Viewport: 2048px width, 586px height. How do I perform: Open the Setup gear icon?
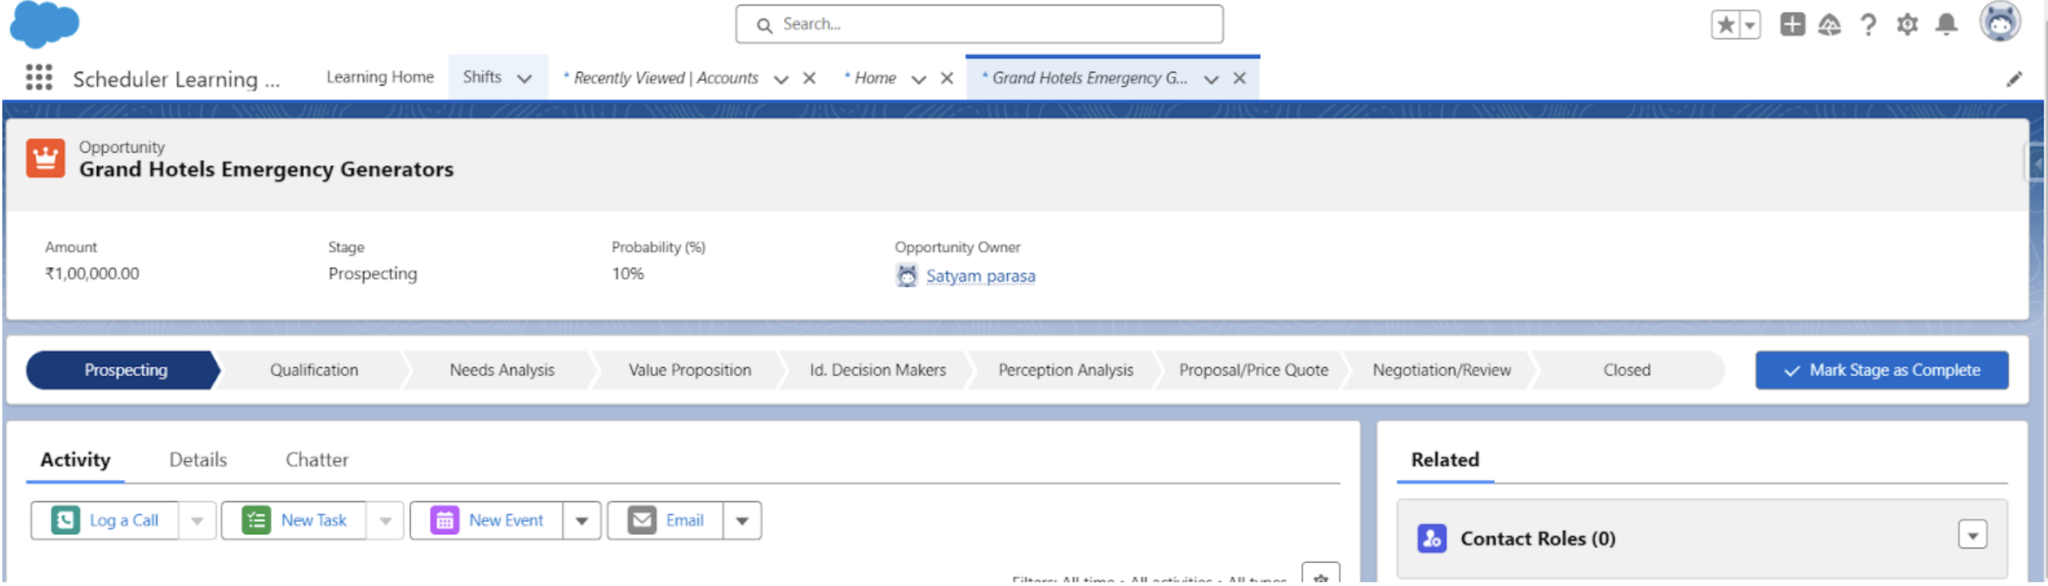(1907, 25)
